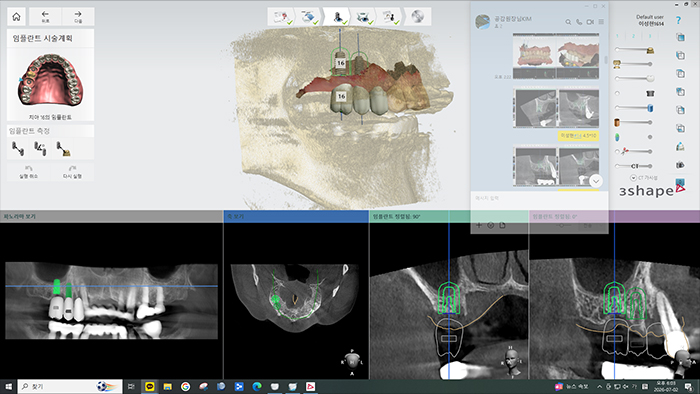Viewport: 700px width, 394px height.
Task: Start a video call in chat
Action: click(590, 22)
